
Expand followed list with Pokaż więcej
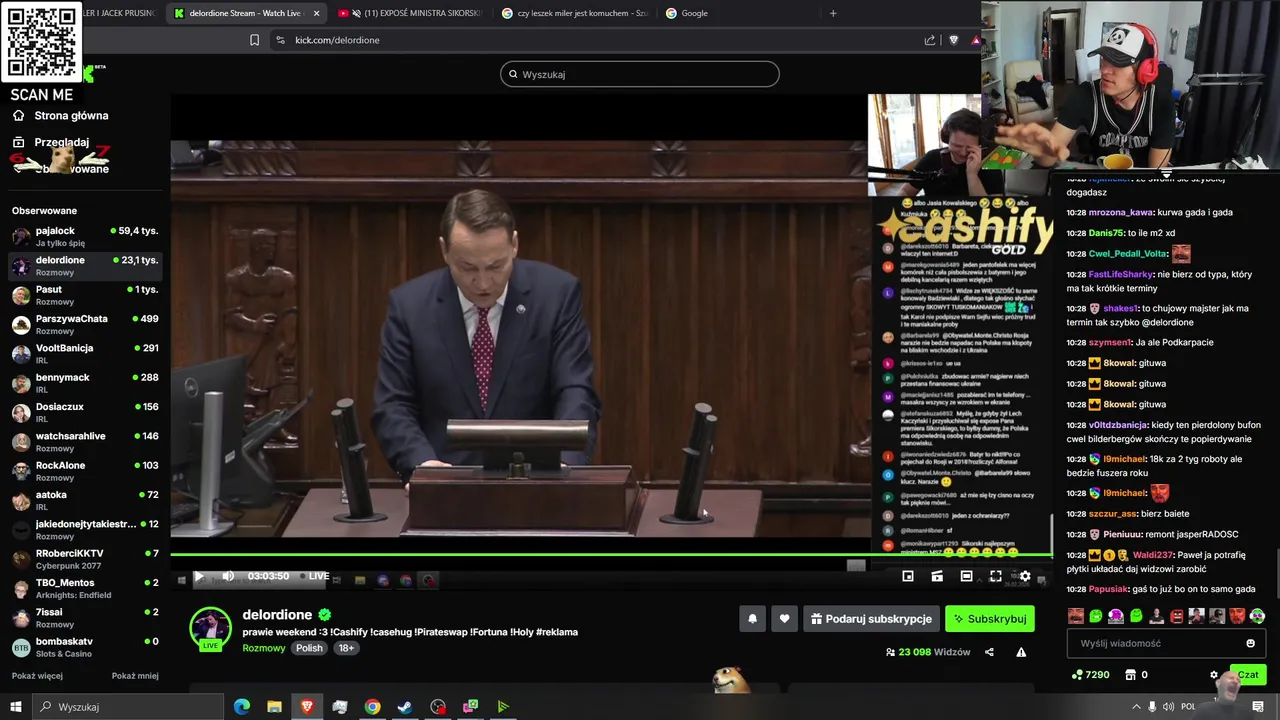pyautogui.click(x=37, y=676)
